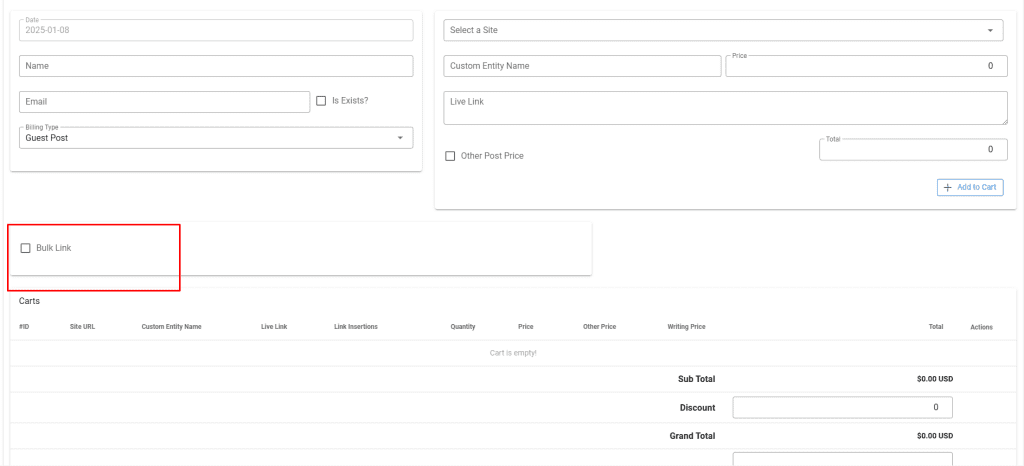Focus the Name input field

coord(216,66)
